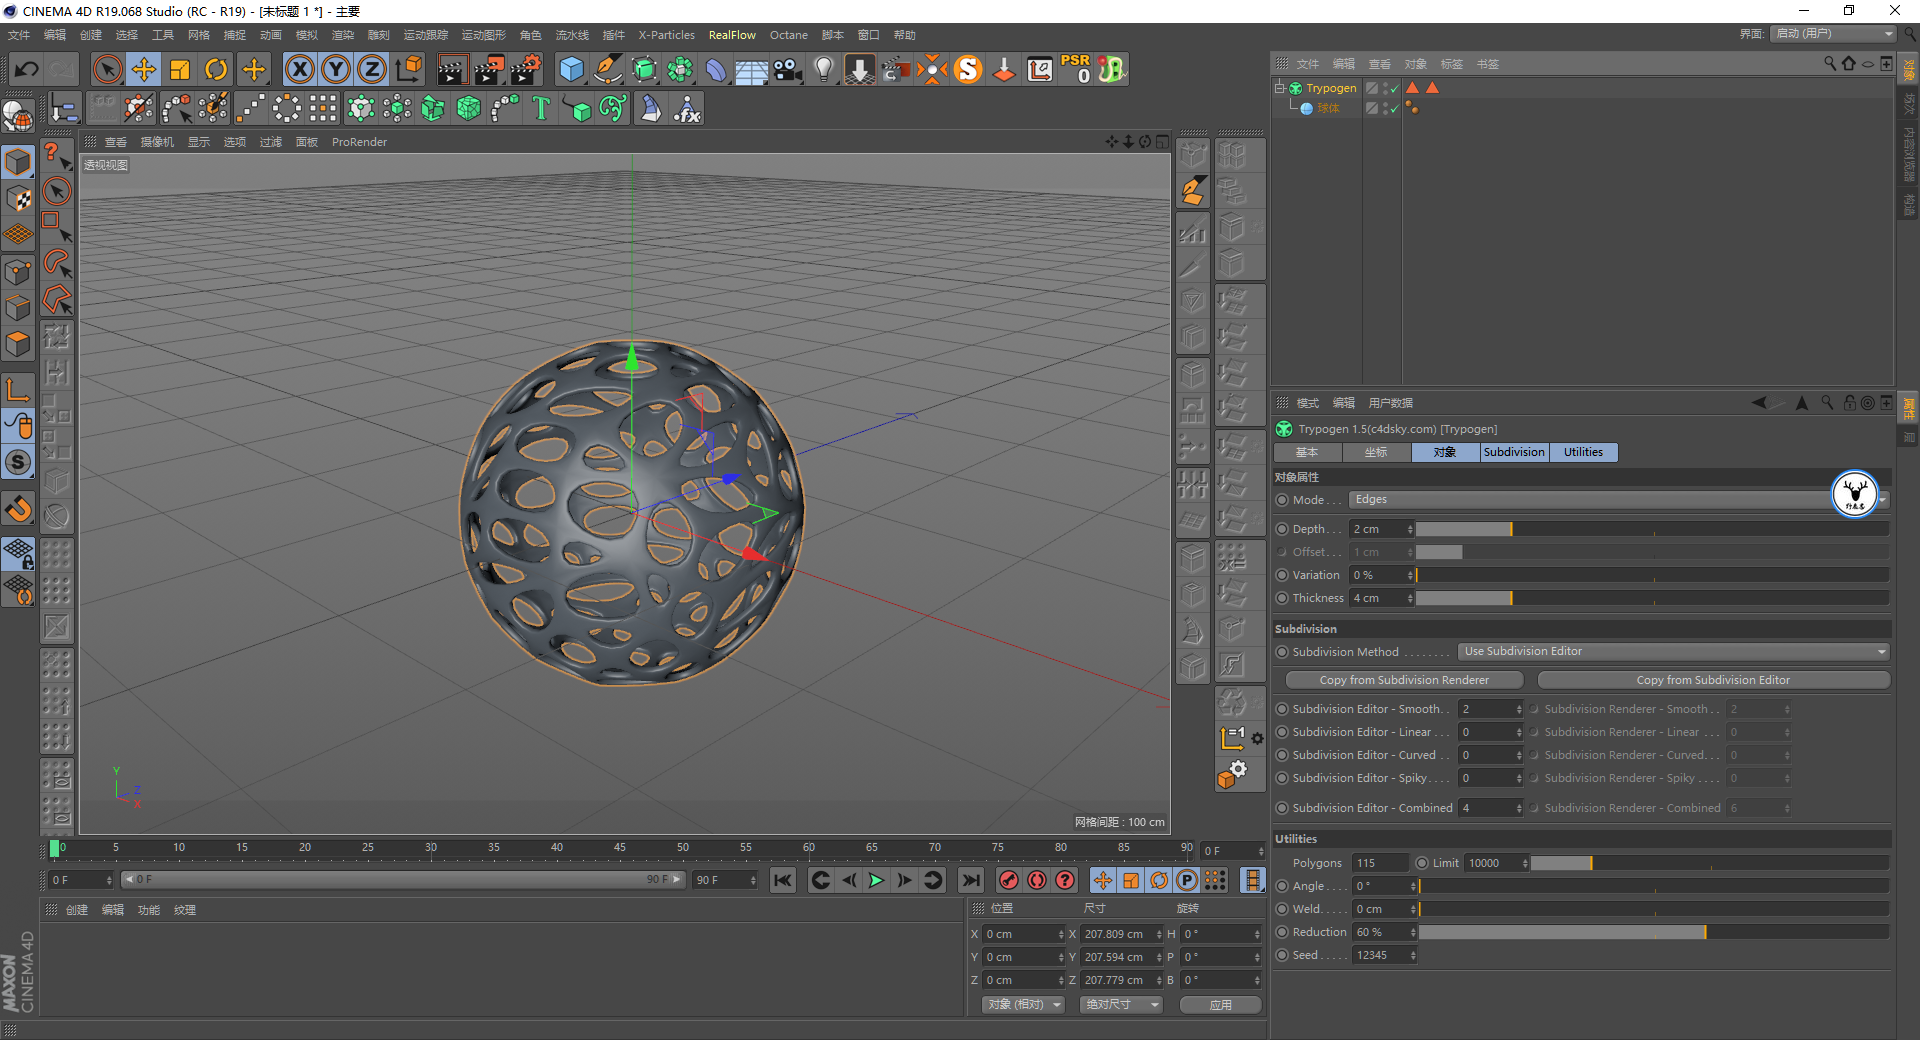Go to end of animation

click(970, 880)
